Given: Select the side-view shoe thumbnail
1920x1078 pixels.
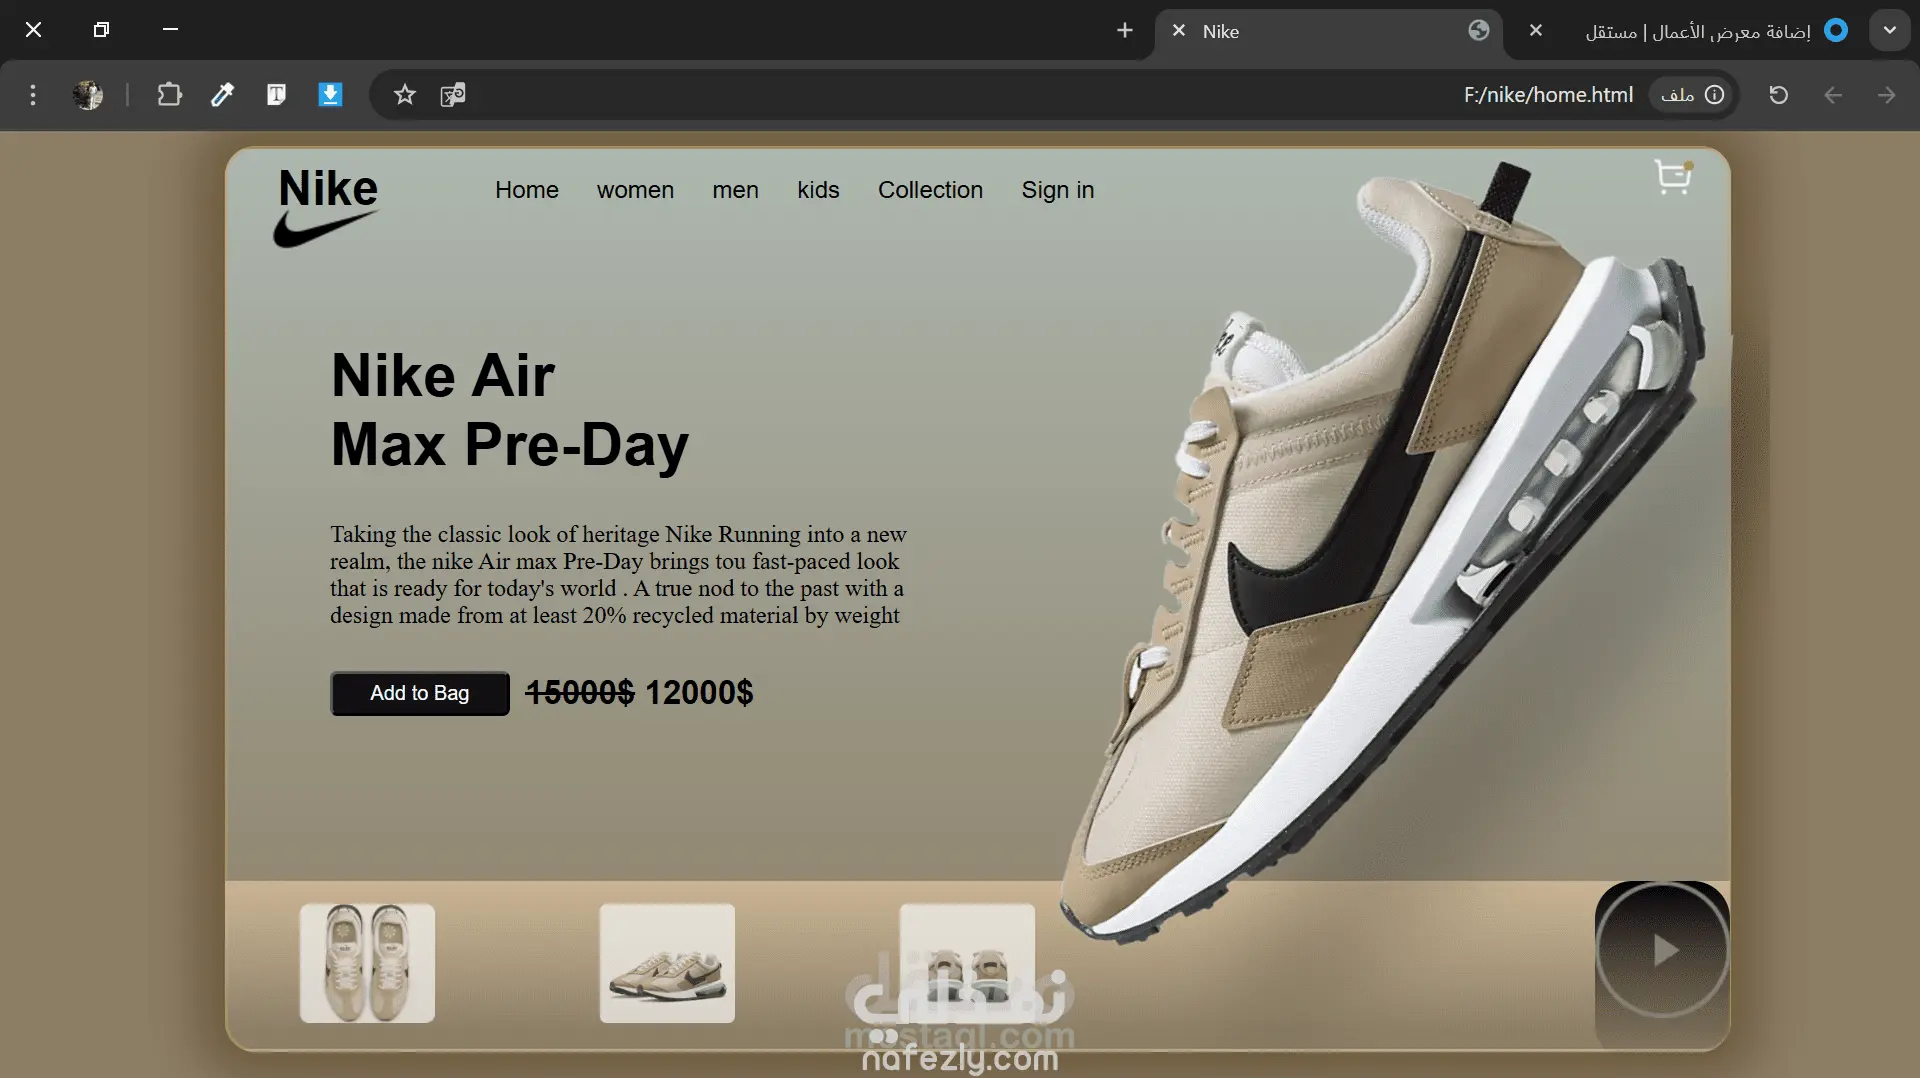Looking at the screenshot, I should (667, 963).
